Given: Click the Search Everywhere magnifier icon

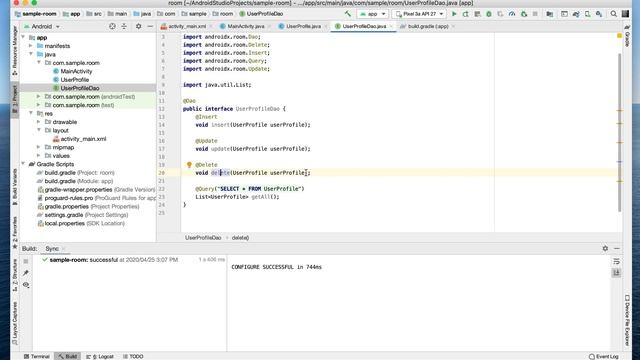Looking at the screenshot, I should click(613, 14).
